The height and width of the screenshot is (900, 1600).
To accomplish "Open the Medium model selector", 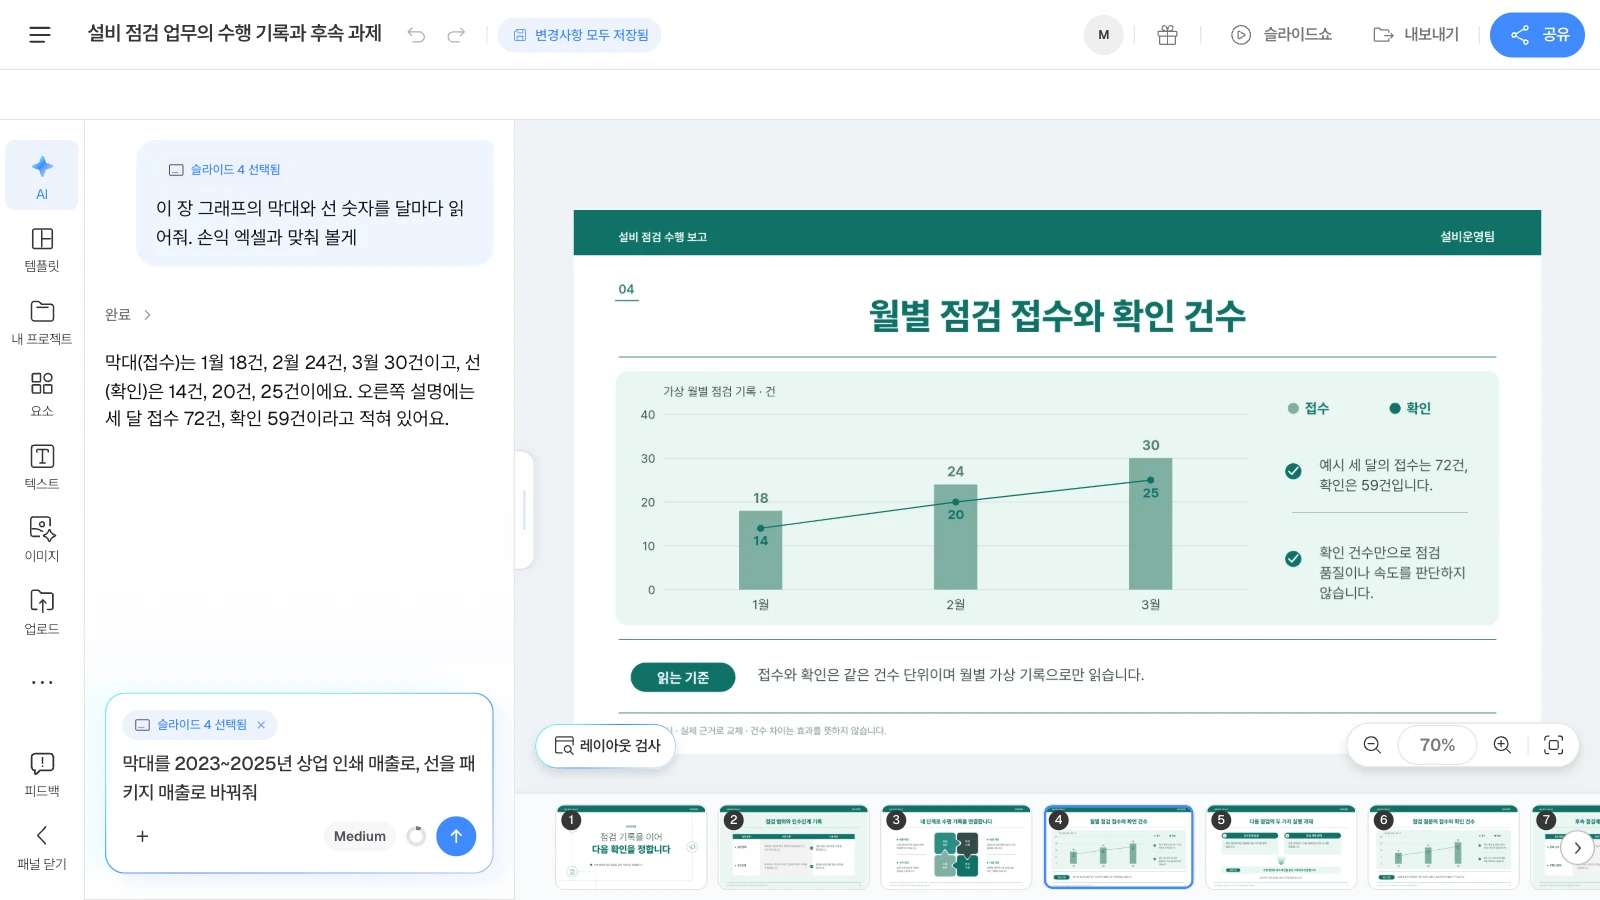I will point(360,836).
